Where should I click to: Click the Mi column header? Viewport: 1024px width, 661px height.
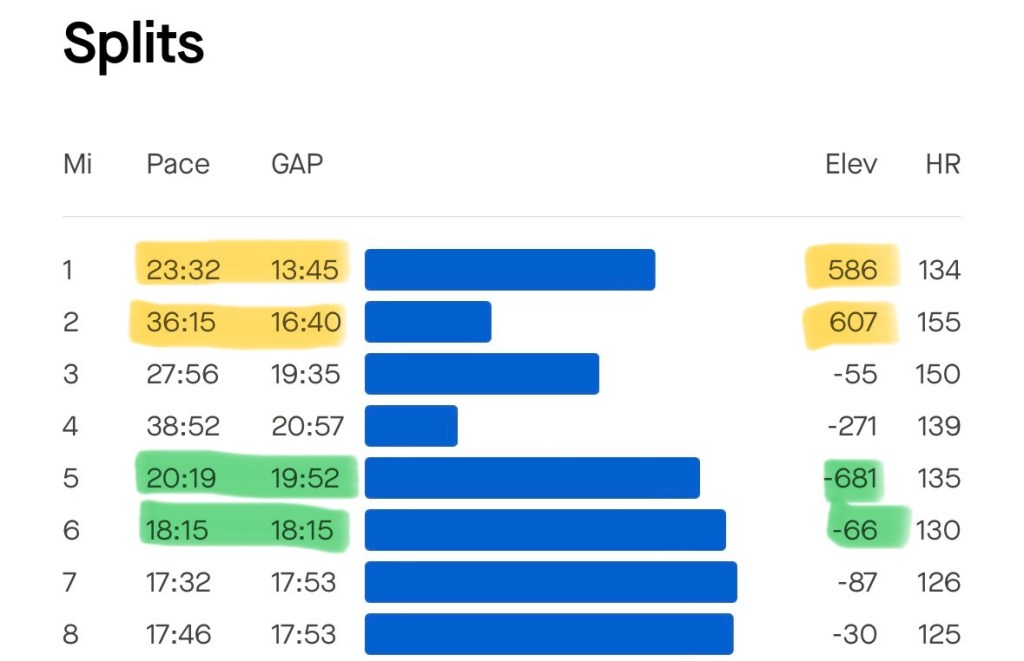point(77,164)
